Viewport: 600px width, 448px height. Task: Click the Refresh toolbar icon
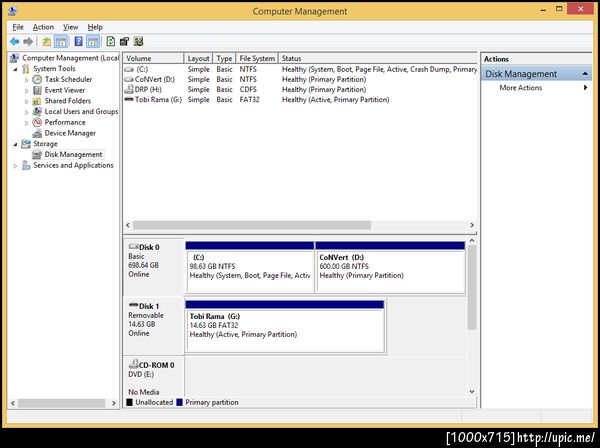[x=111, y=41]
